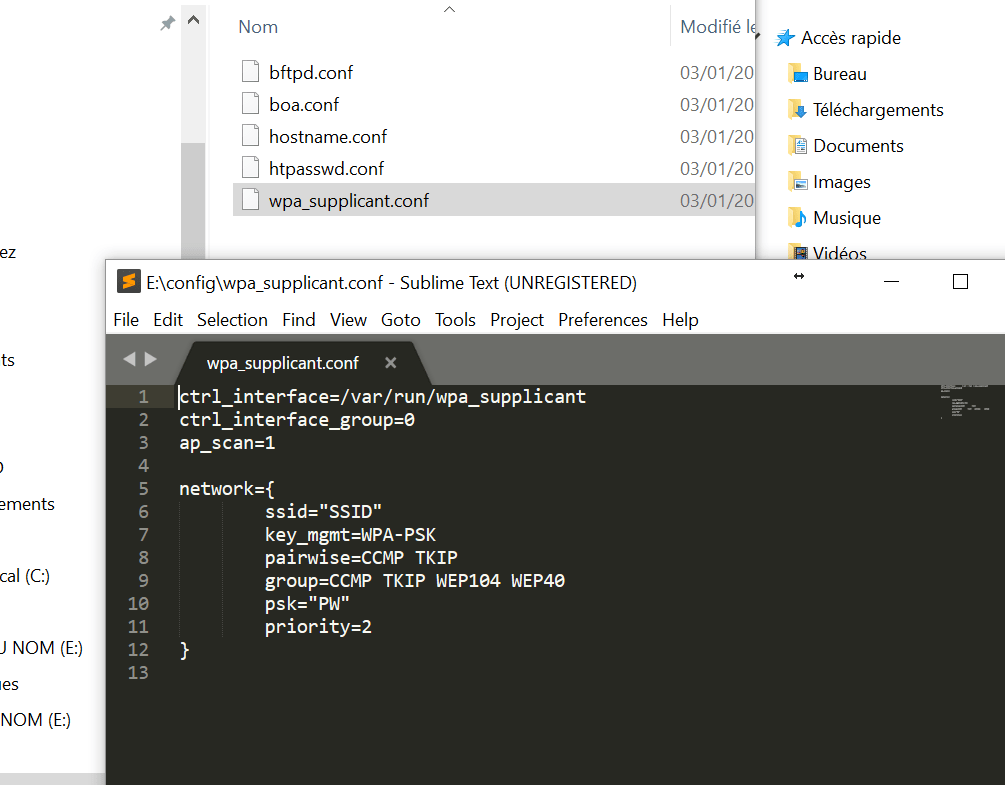Open Vidéos folder in quick access
Screen dimensions: 1005x785
(x=840, y=253)
